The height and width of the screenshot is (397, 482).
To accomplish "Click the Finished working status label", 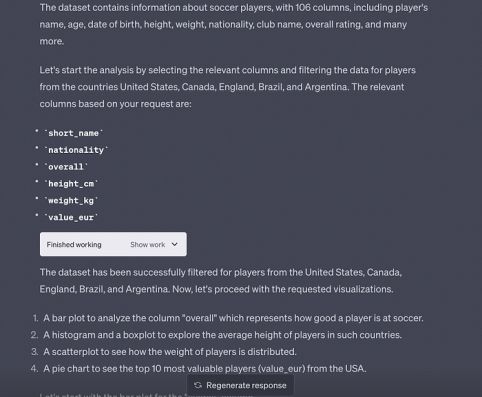I will 74,244.
